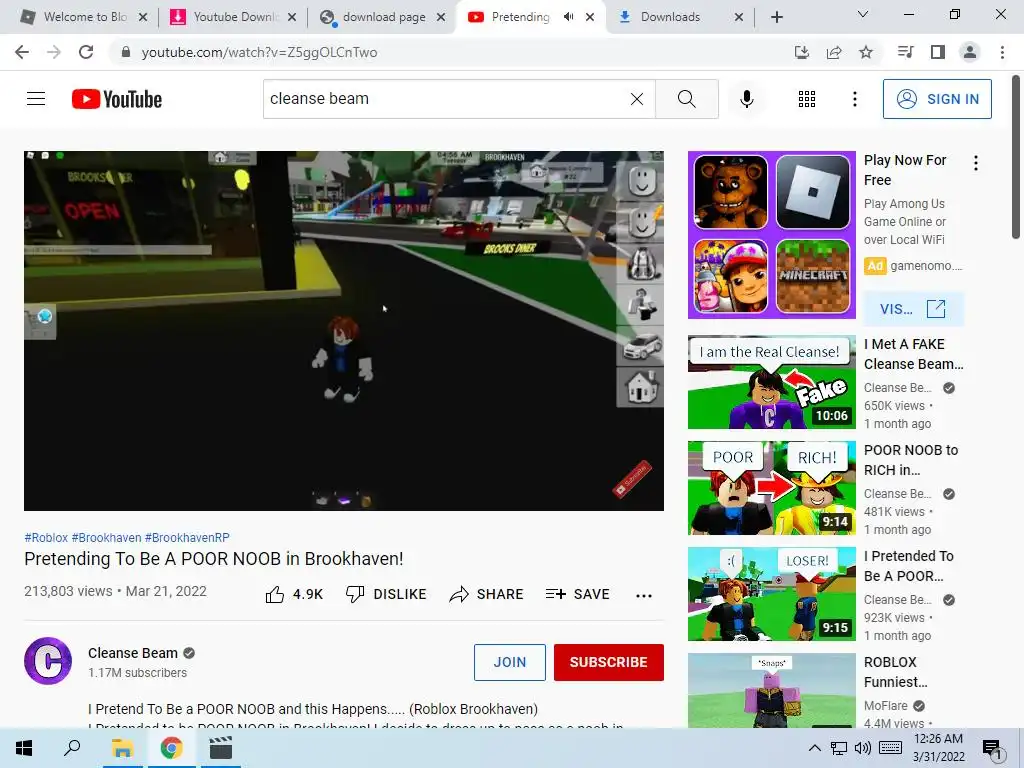Screen dimensions: 1024x768
Task: Show hidden system tray icons
Action: [814, 748]
